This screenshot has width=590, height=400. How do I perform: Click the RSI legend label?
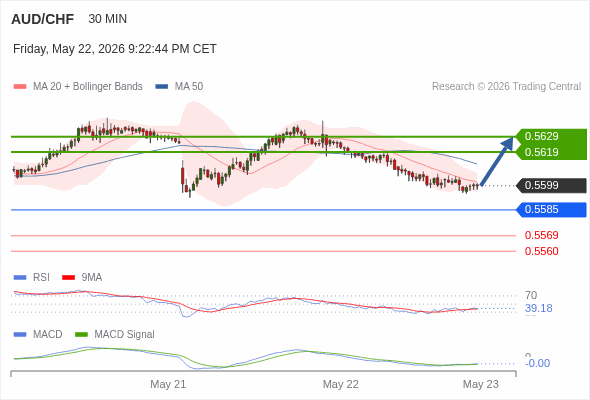41,278
